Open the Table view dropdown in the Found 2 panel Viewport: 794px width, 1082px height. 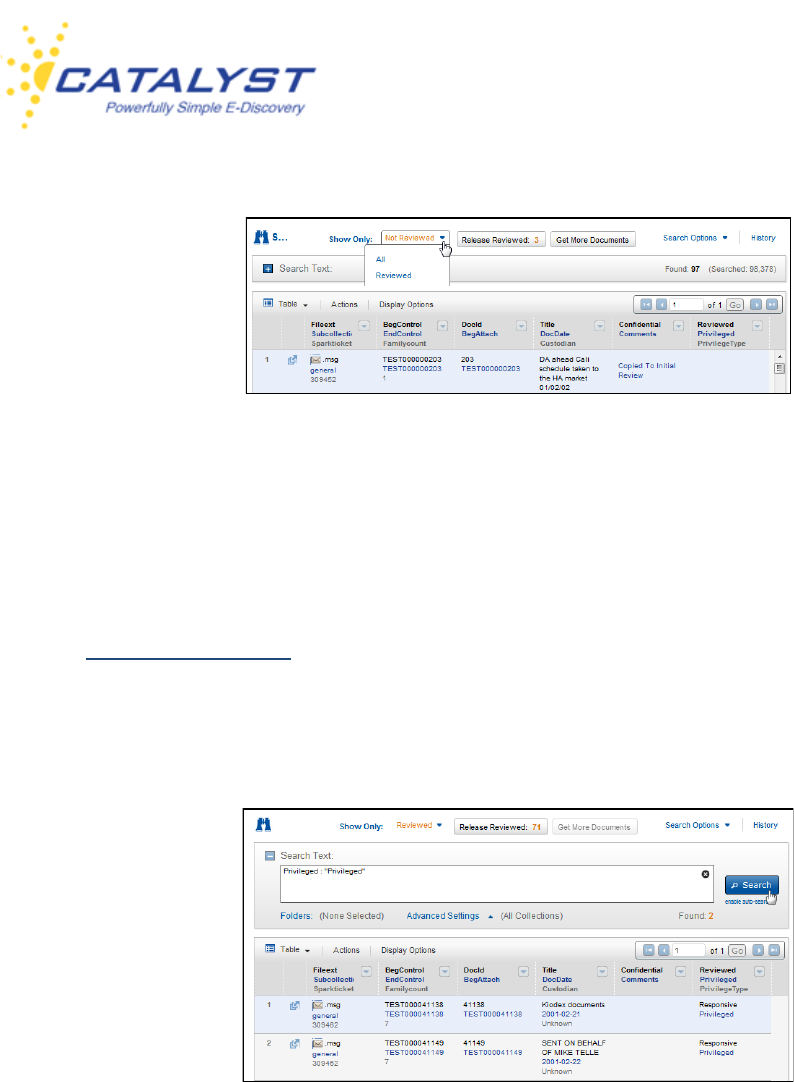(288, 950)
